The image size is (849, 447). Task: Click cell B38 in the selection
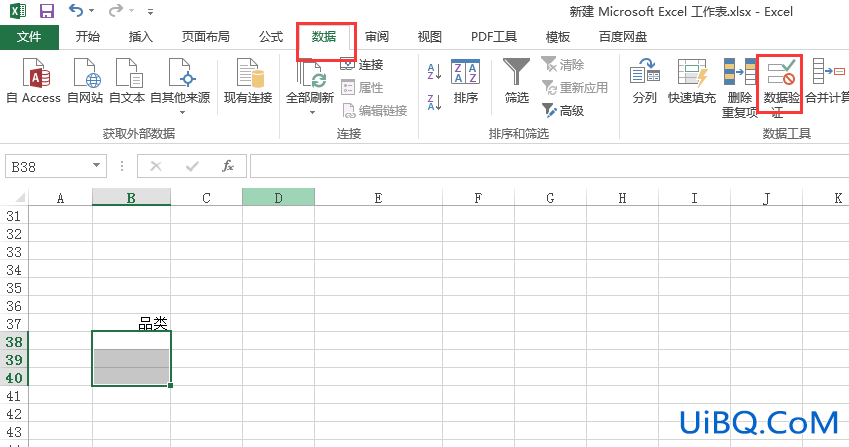pyautogui.click(x=131, y=340)
